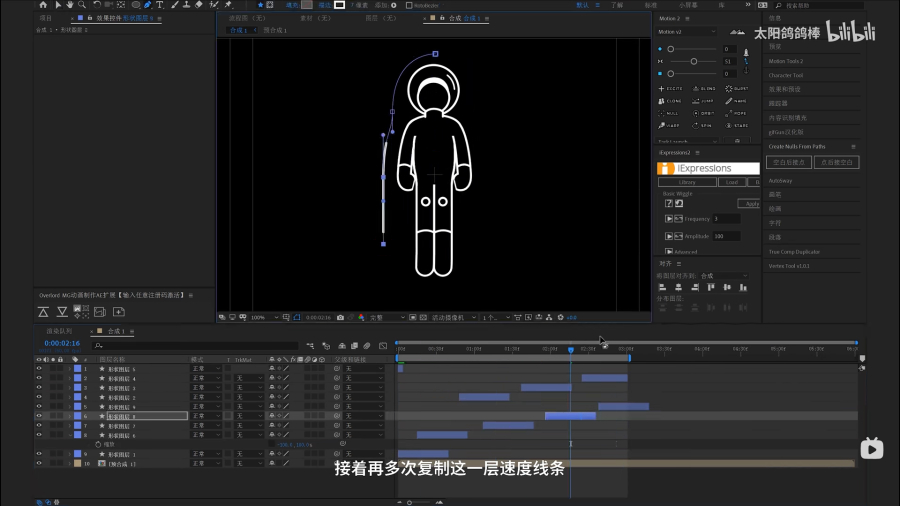Click Motion 2 ROPE tool
Image resolution: width=900 pixels, height=506 pixels.
click(736, 113)
